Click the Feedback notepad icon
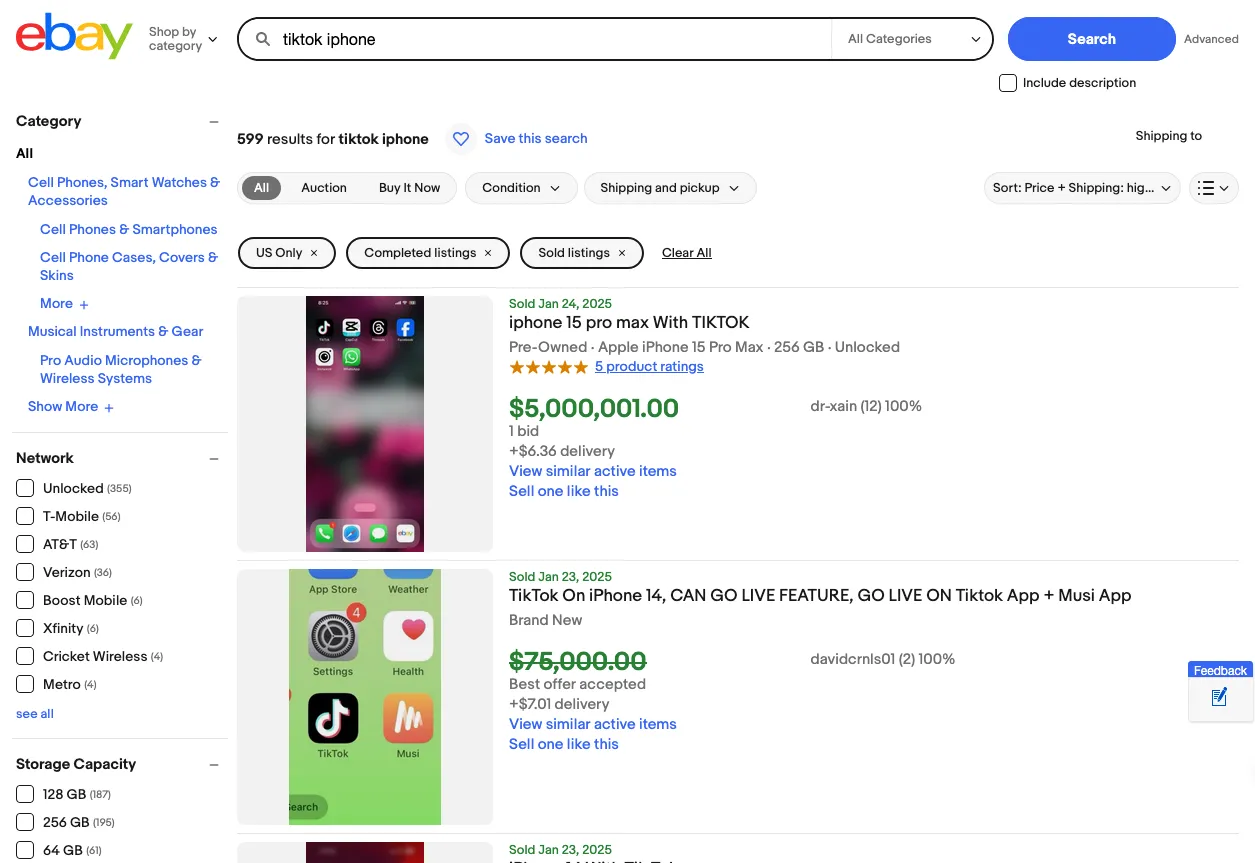Viewport: 1255px width, 863px height. click(x=1219, y=698)
